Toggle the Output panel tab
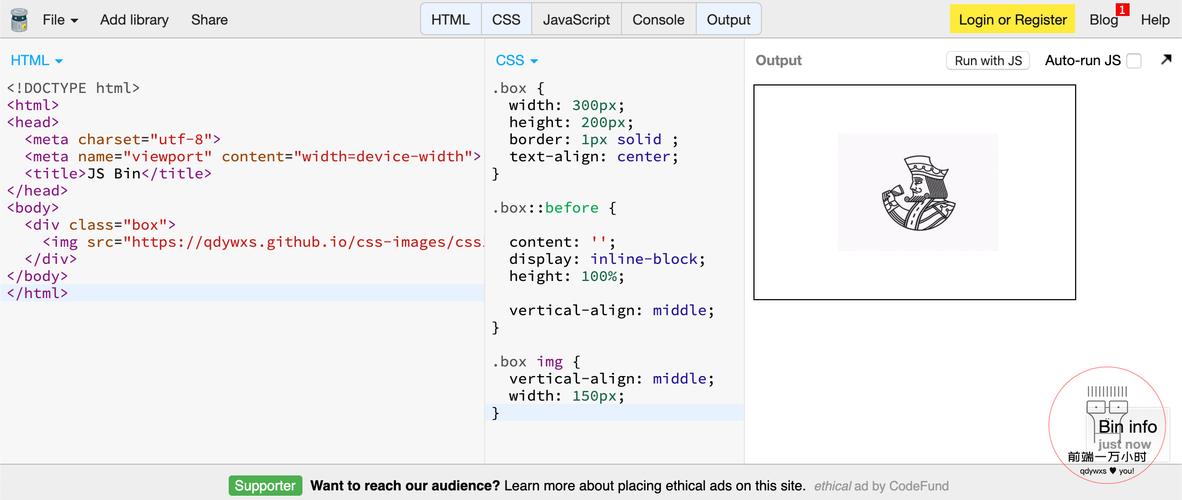 point(729,20)
